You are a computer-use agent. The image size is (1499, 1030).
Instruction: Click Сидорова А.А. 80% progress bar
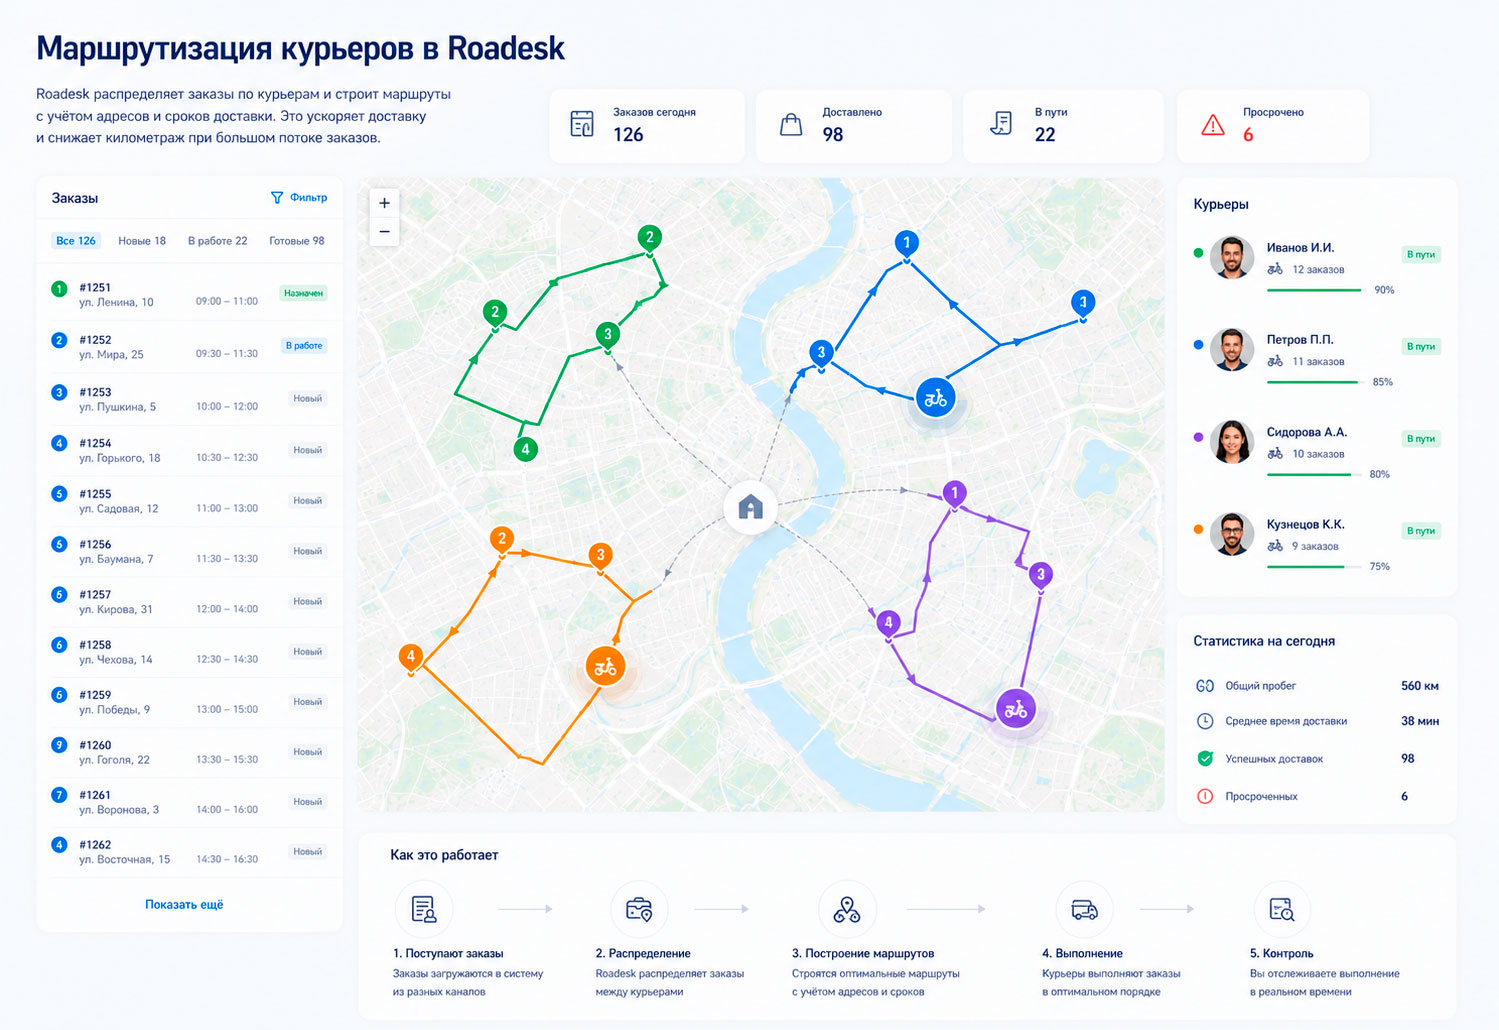pyautogui.click(x=1315, y=474)
